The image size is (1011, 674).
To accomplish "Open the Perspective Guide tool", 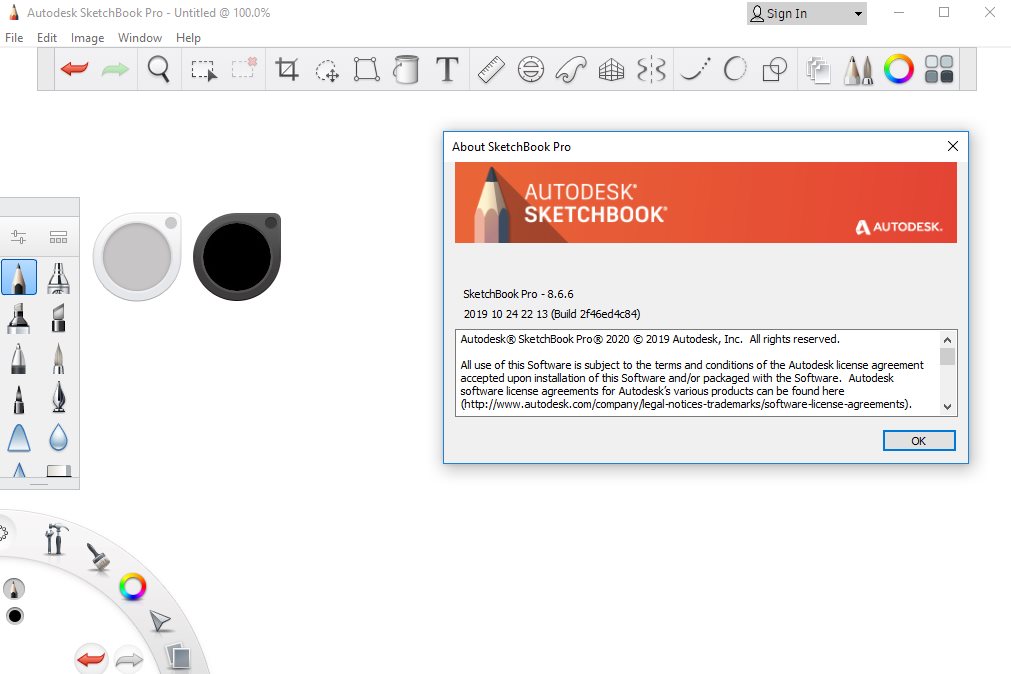I will [x=611, y=70].
